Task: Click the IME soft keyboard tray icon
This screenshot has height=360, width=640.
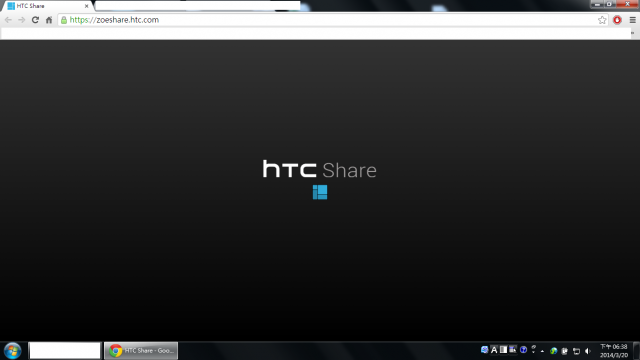Action: (x=513, y=350)
